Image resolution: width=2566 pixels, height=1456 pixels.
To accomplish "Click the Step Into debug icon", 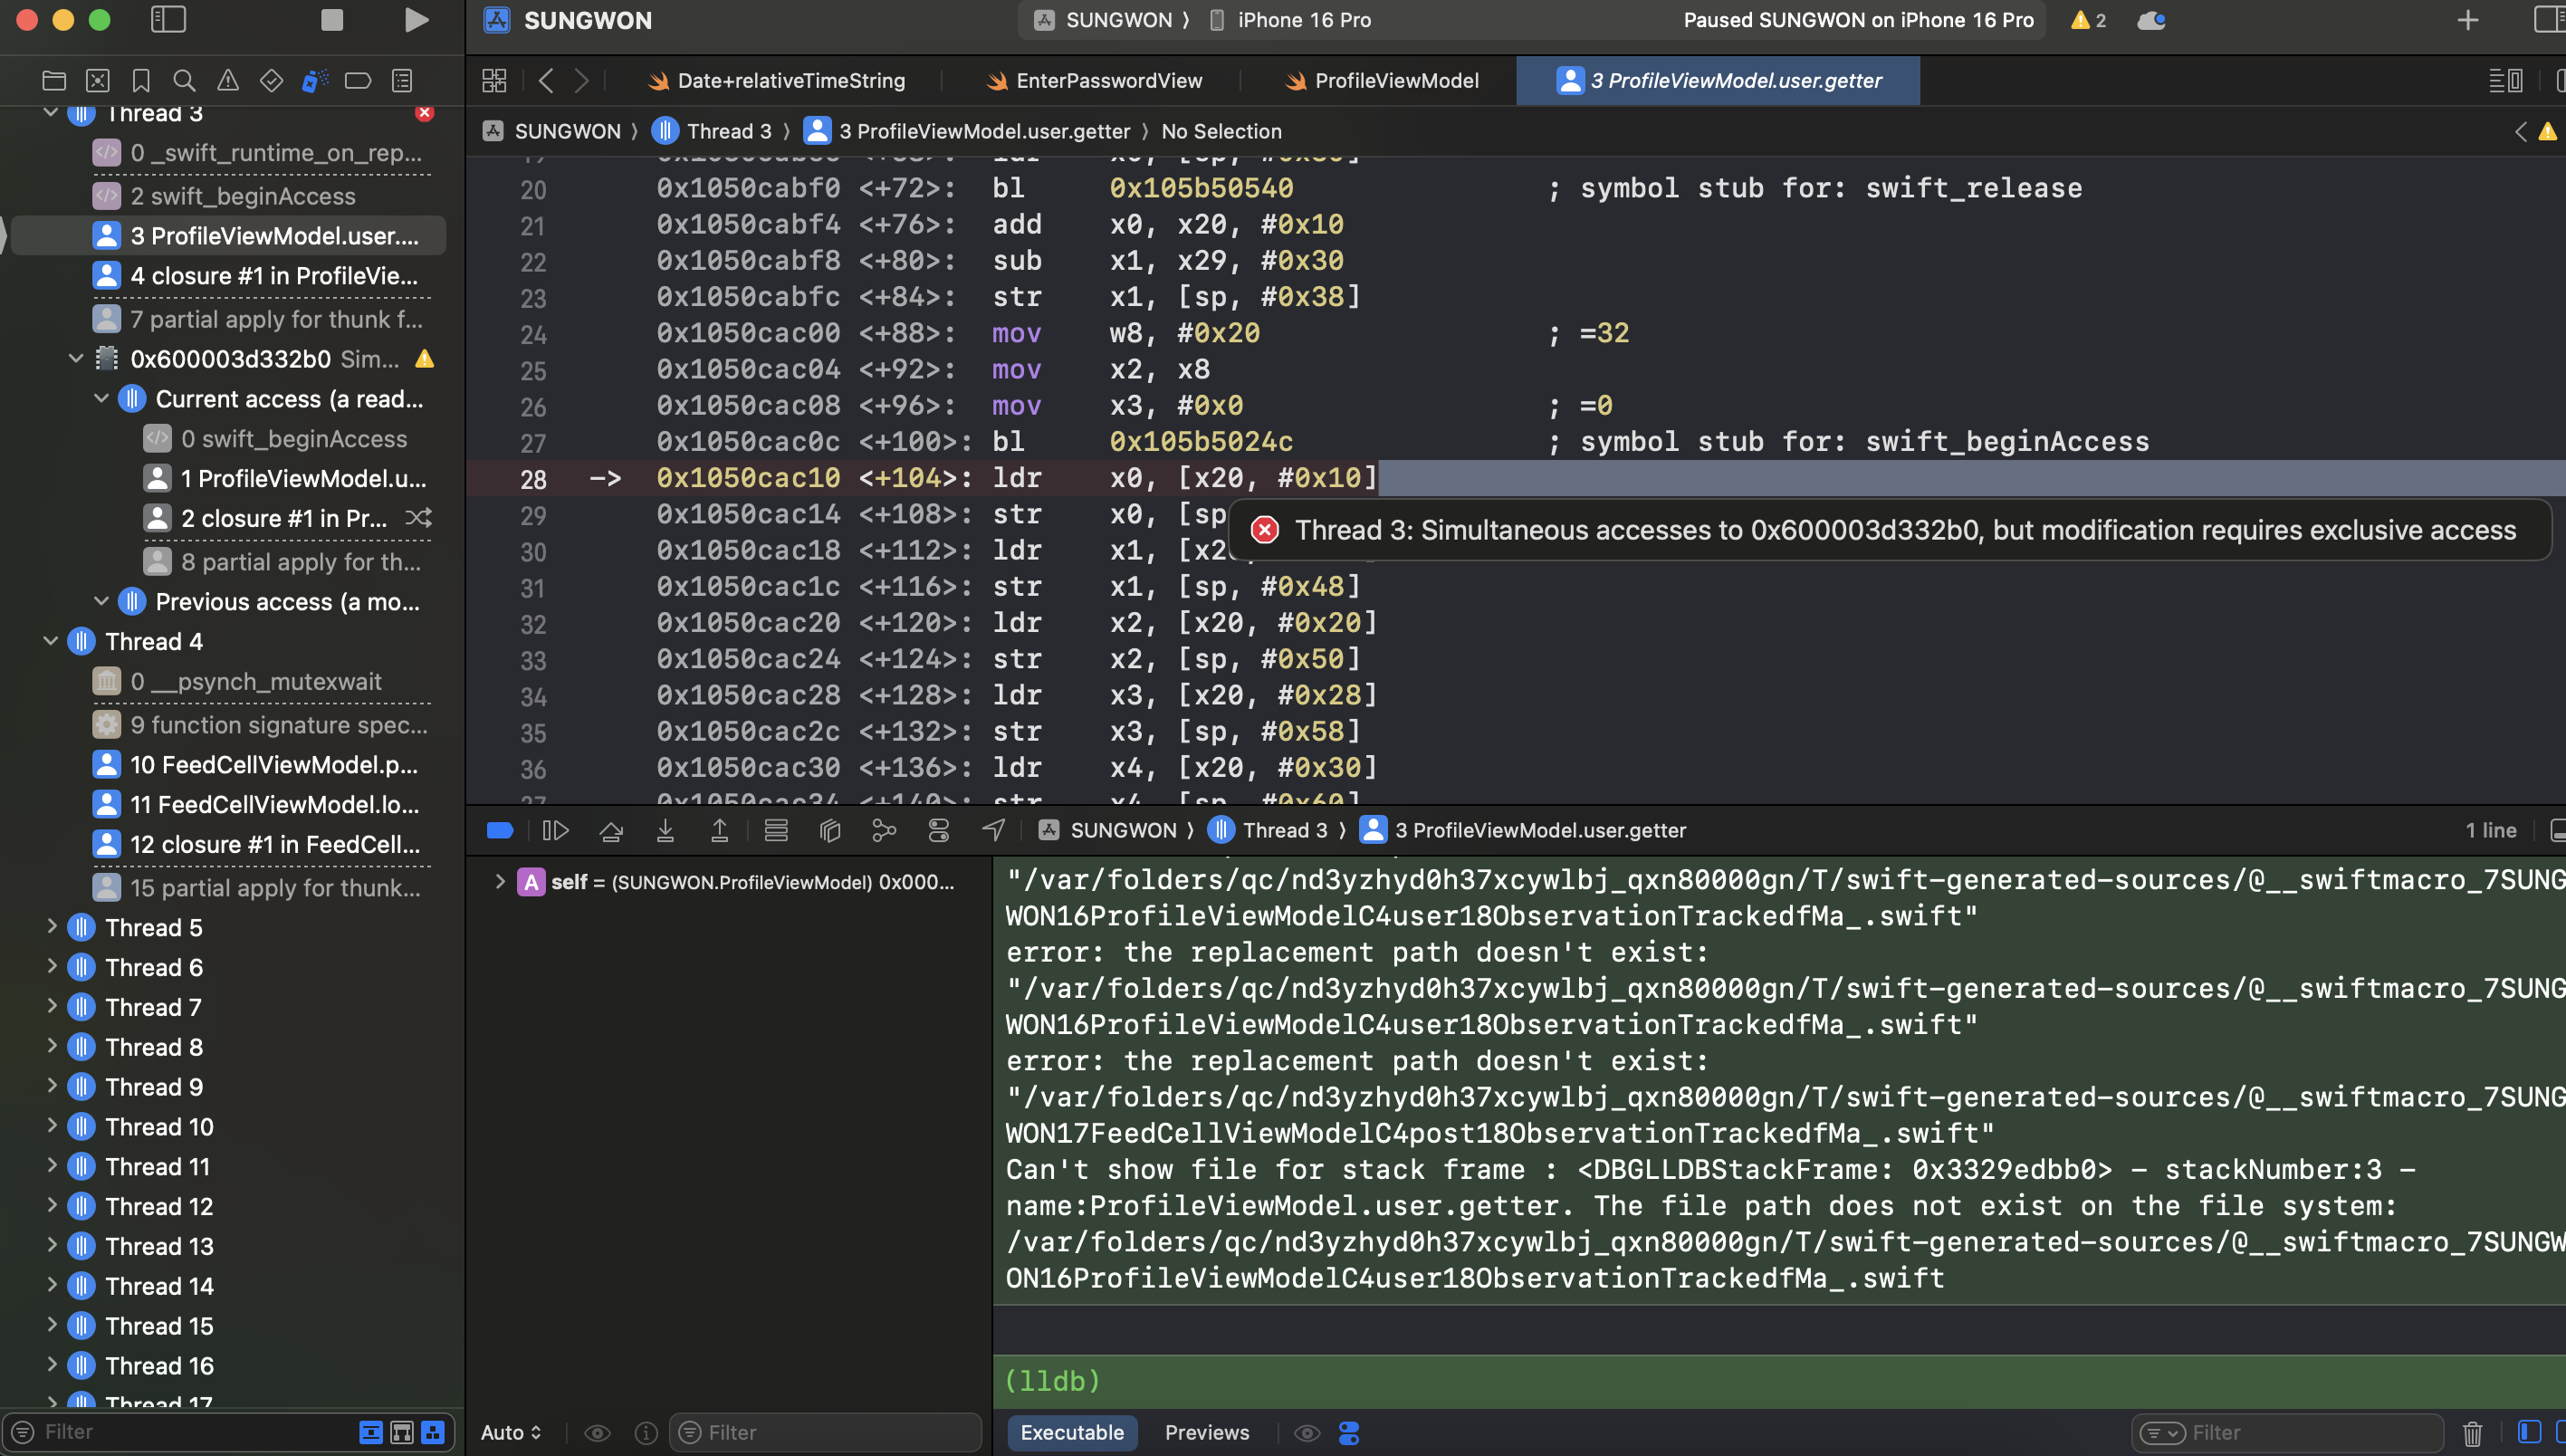I will [665, 830].
